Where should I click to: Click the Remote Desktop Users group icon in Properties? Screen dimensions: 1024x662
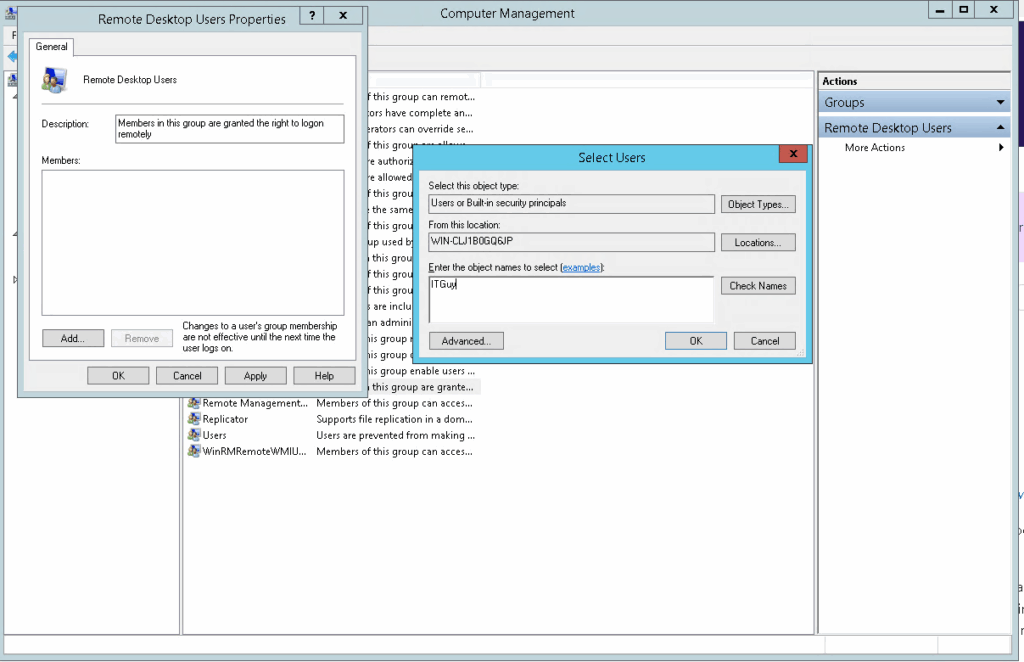tap(55, 80)
